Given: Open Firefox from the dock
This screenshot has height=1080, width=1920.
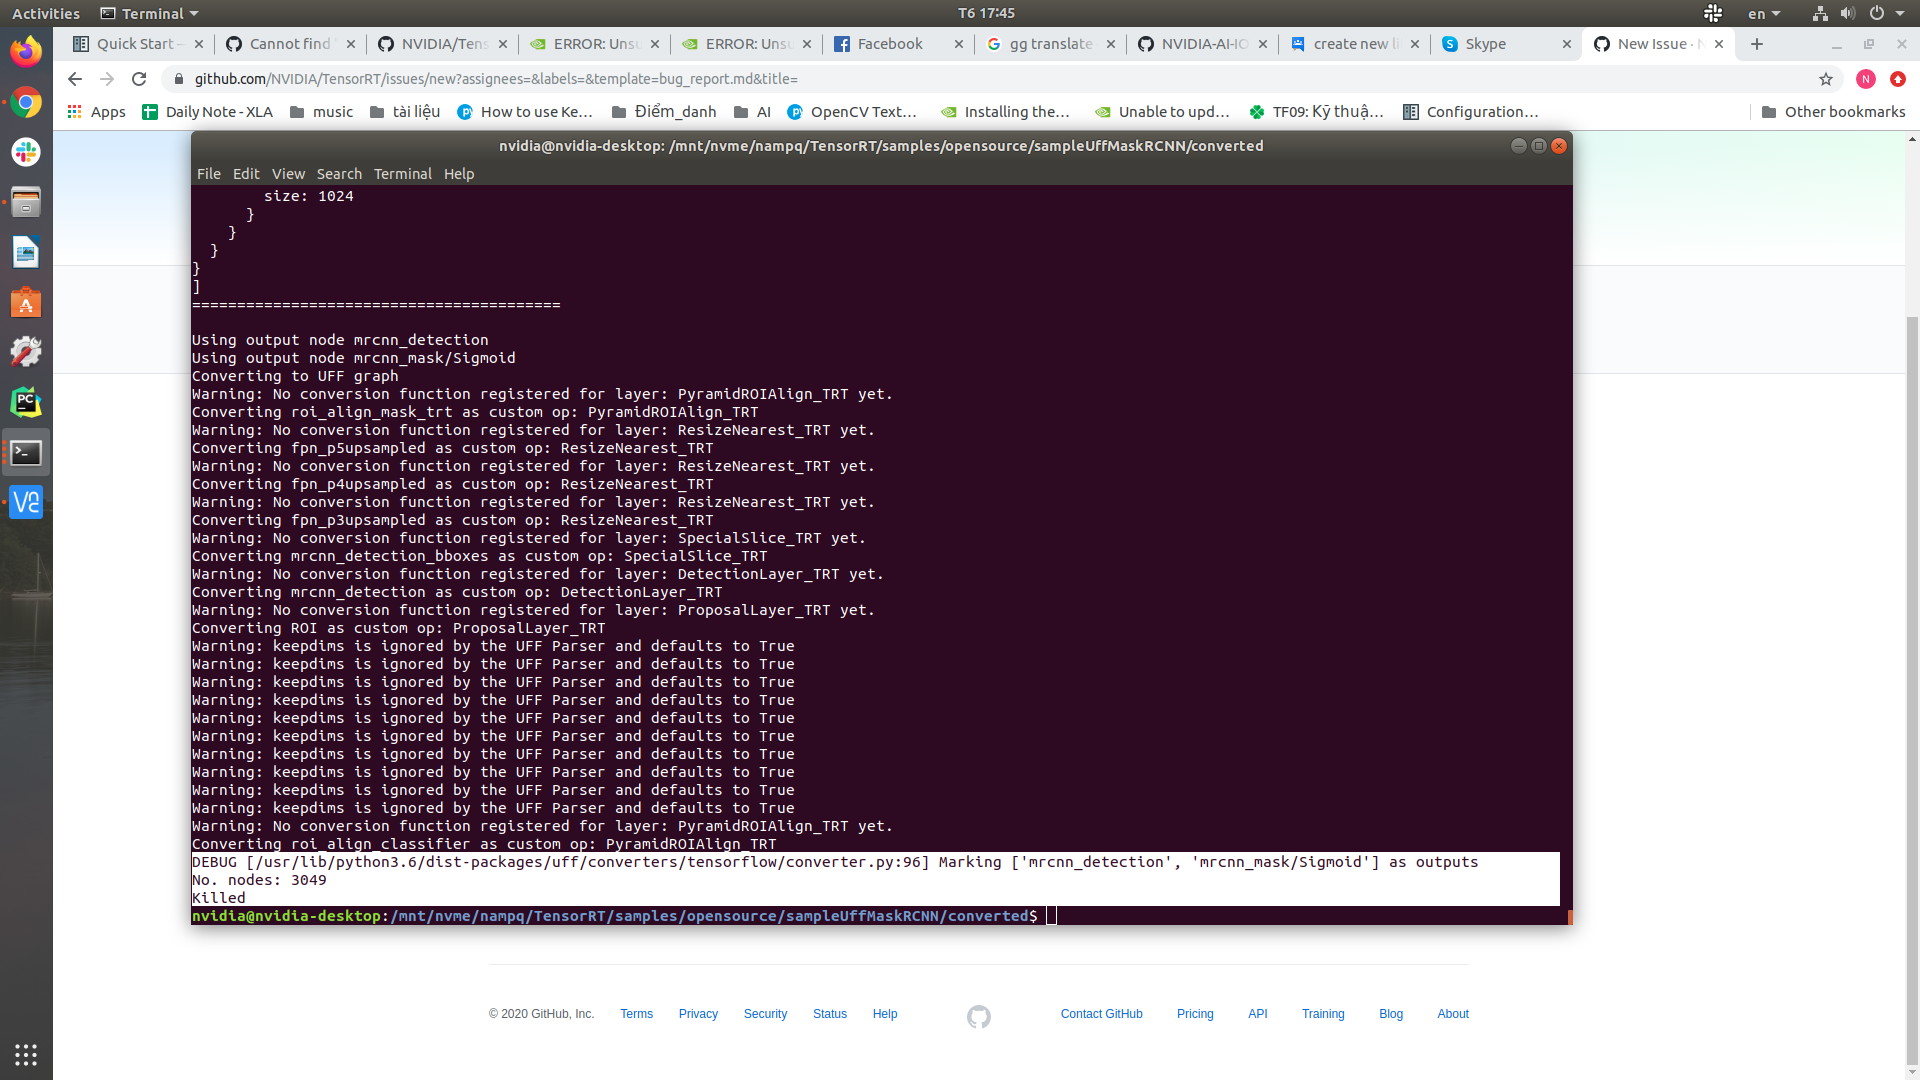Looking at the screenshot, I should 25,52.
